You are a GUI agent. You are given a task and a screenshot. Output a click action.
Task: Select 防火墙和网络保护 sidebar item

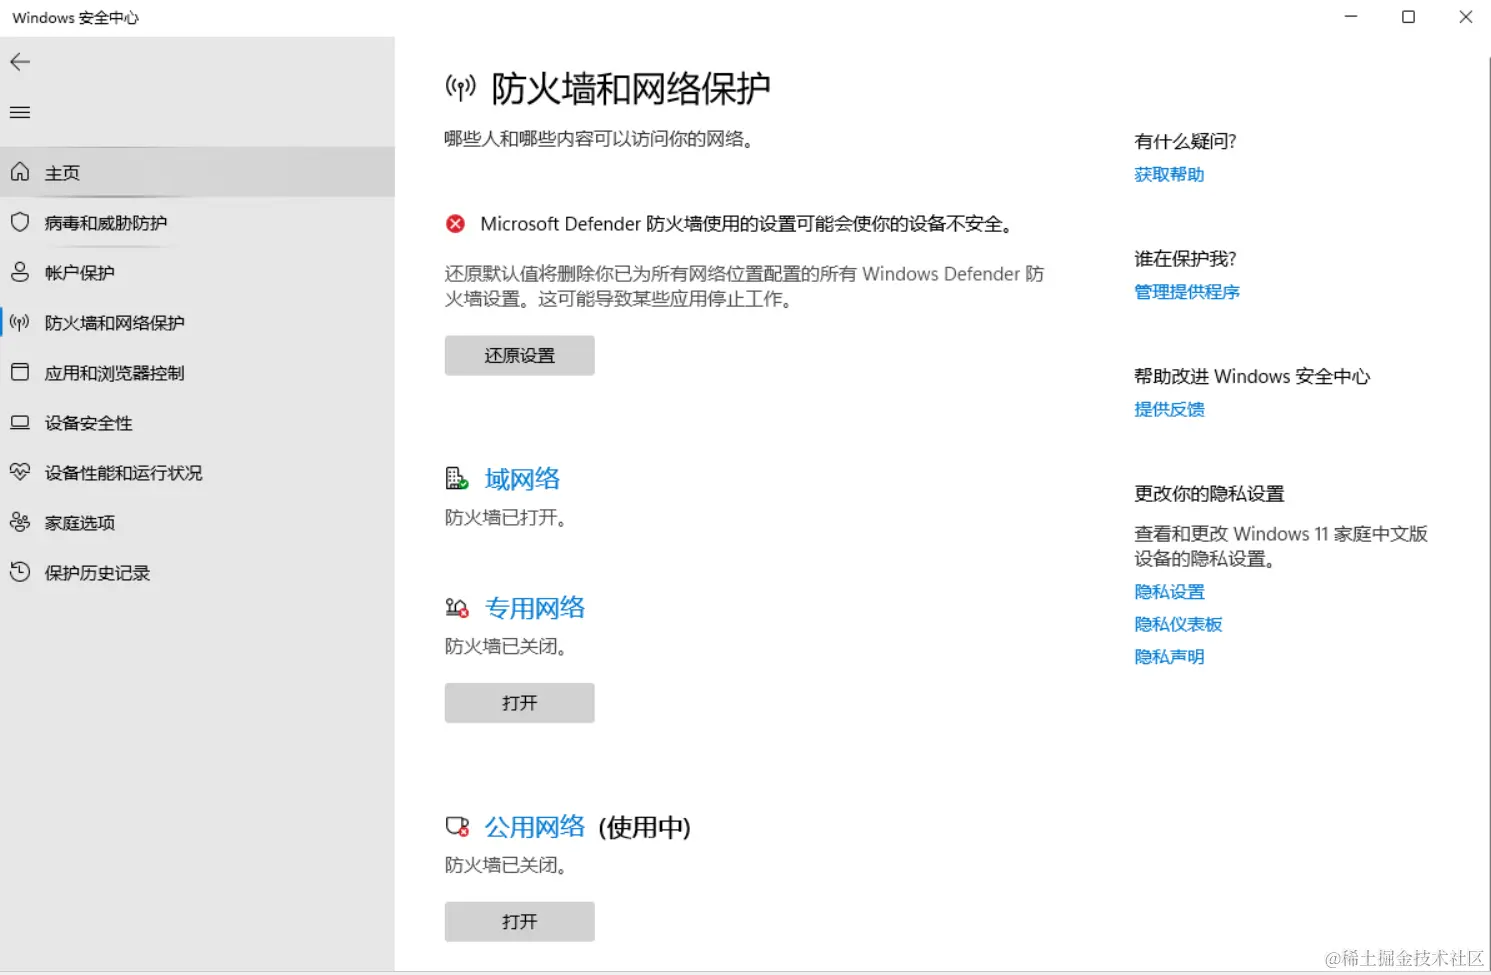pyautogui.click(x=197, y=322)
